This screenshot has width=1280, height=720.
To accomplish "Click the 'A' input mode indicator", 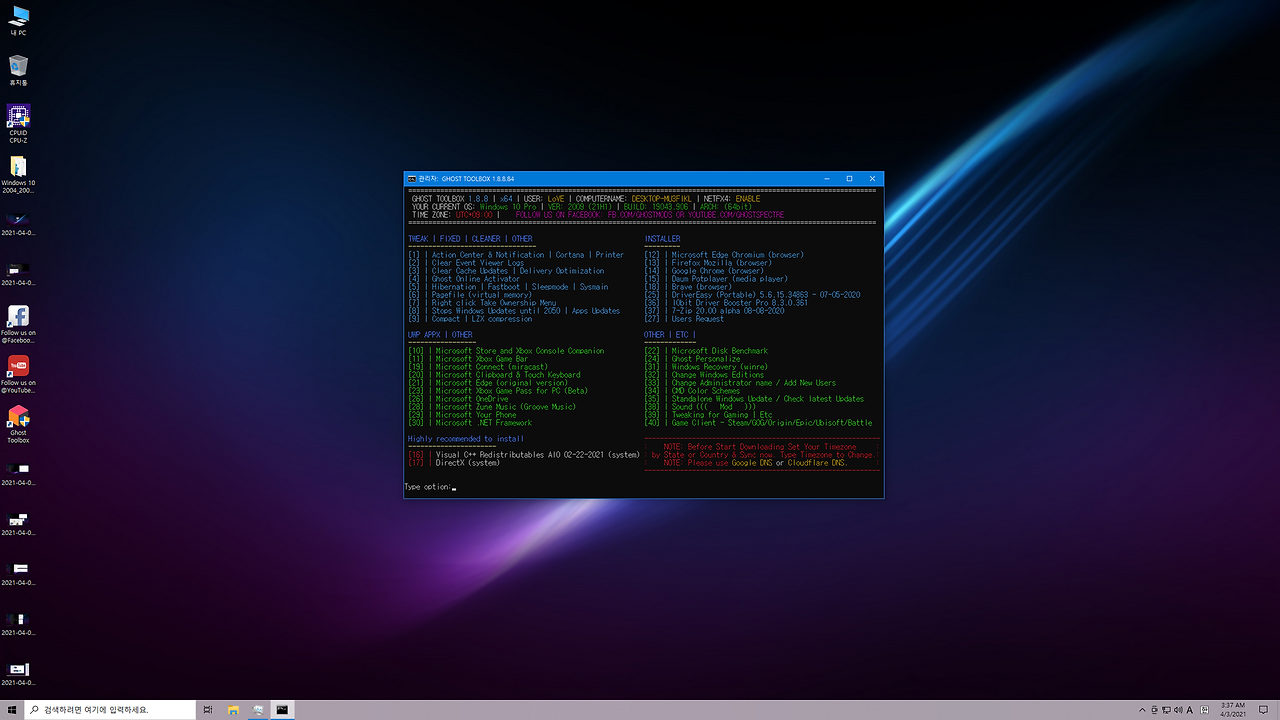I will [x=1189, y=709].
